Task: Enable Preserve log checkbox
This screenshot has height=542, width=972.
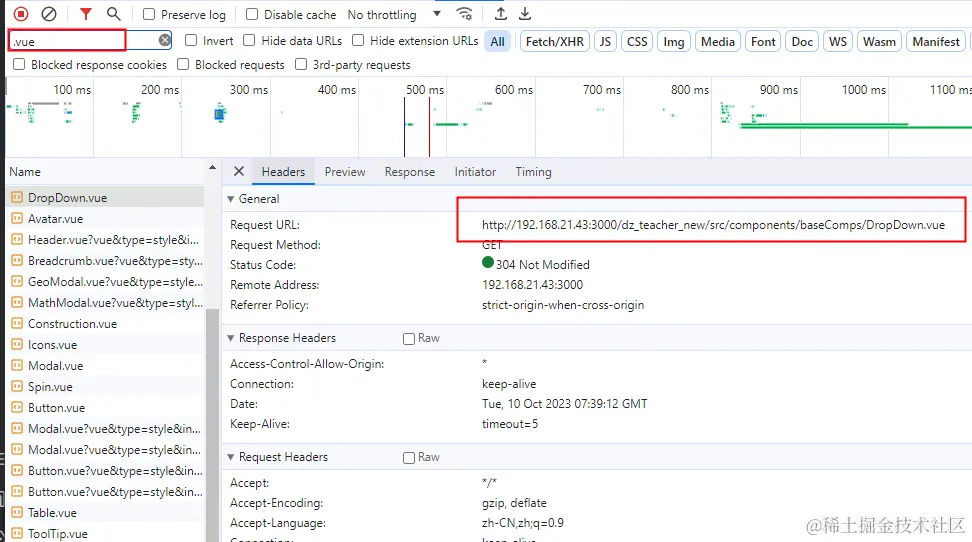Action: click(x=149, y=14)
